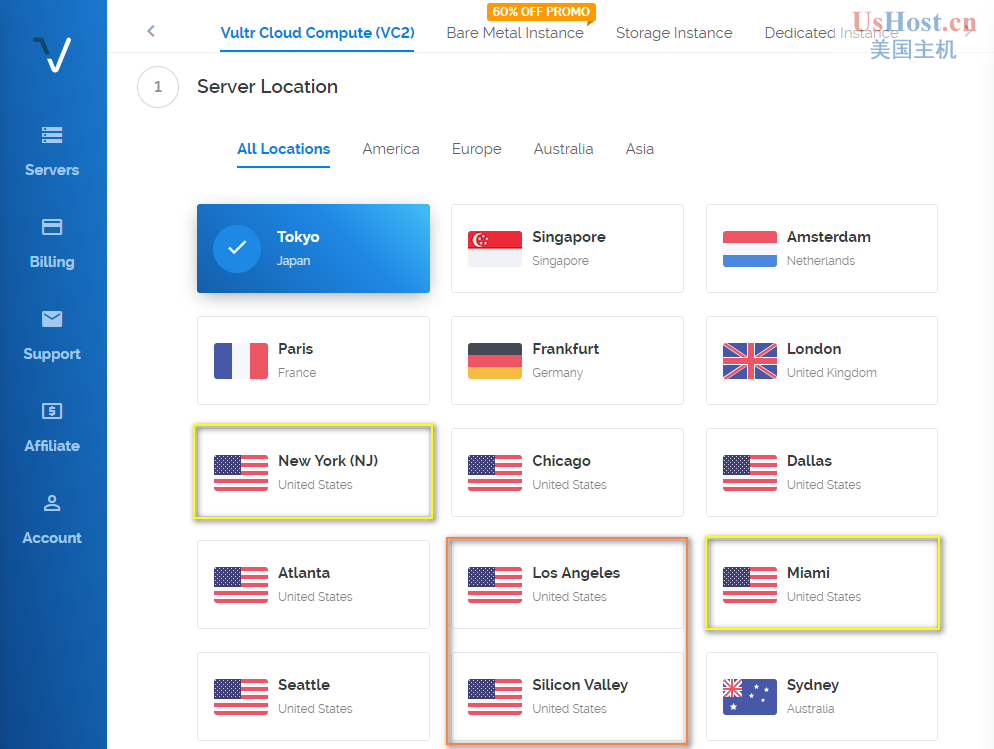Select the Singapore location card

coord(567,248)
